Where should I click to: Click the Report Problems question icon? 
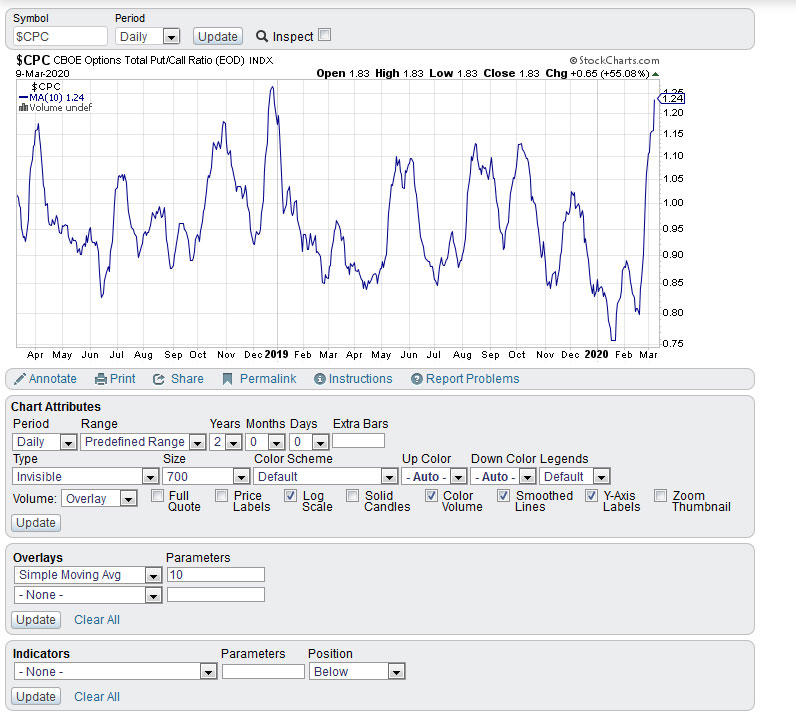(415, 379)
